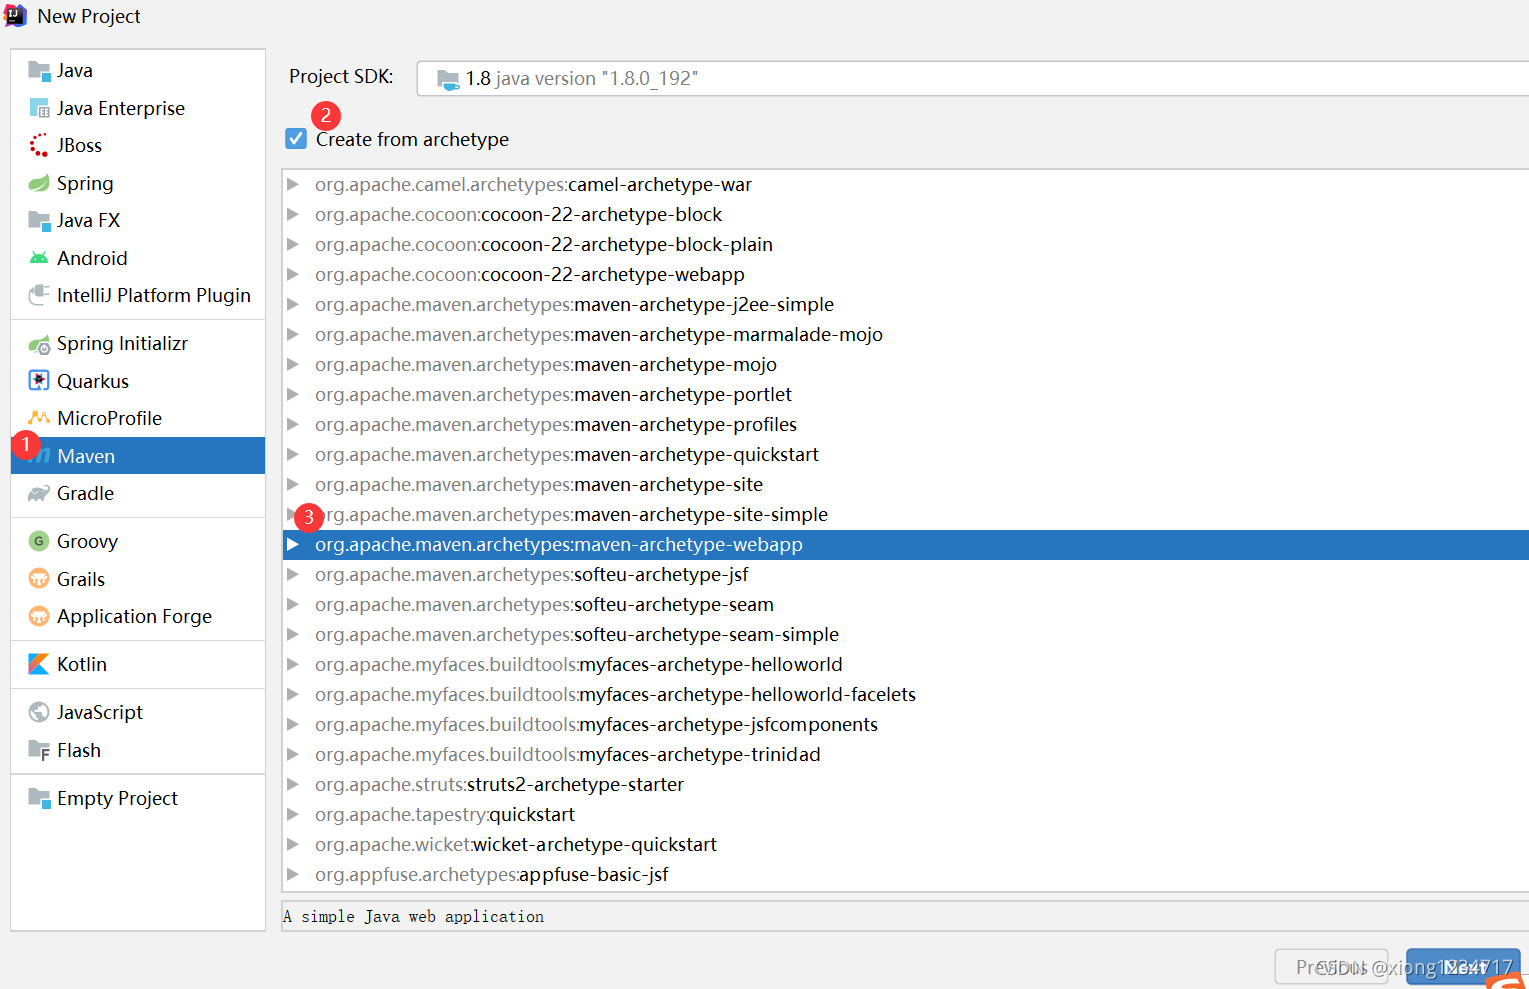Expand camel-archetype-war node
Viewport: 1529px width, 989px height.
click(x=293, y=184)
